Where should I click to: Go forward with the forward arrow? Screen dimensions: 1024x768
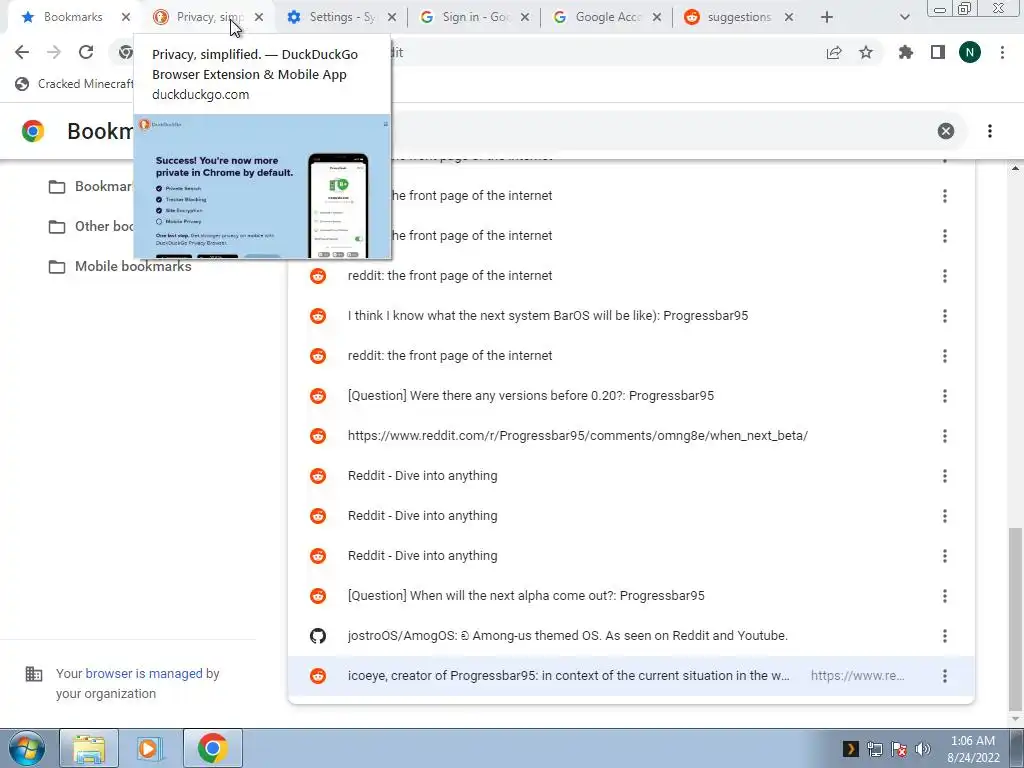tap(54, 52)
